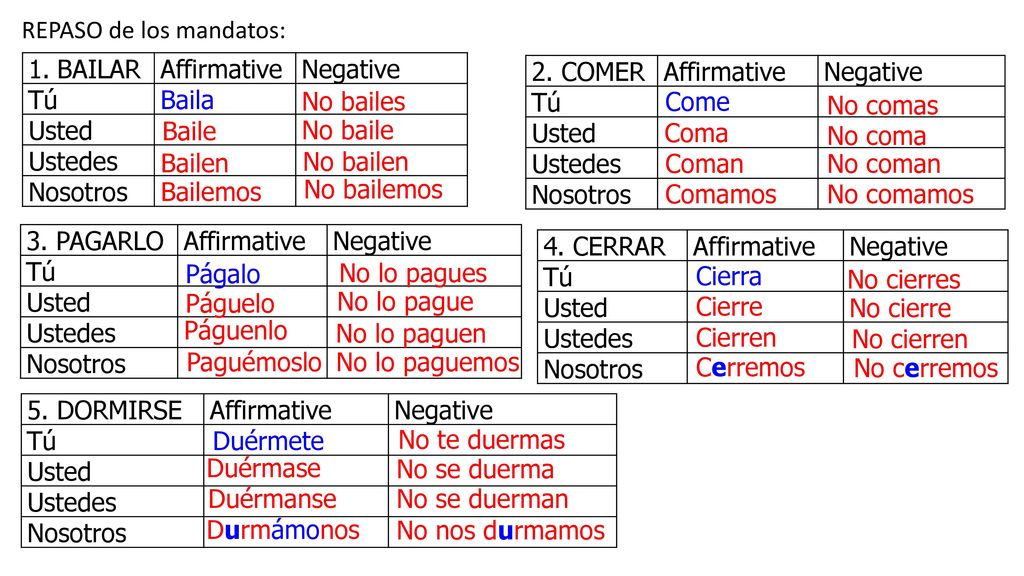Click the blue word "Págalo"
This screenshot has width=1024, height=576.
pos(223,274)
